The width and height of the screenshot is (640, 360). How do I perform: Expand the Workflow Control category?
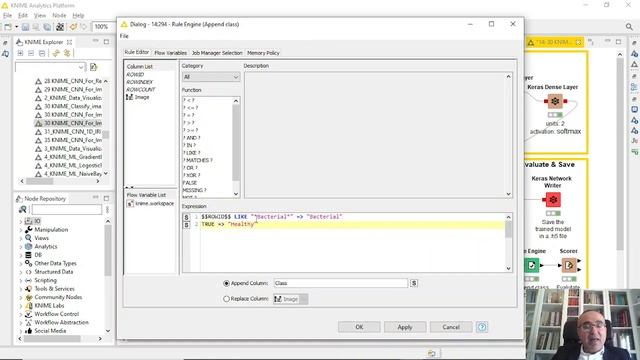tap(21, 314)
